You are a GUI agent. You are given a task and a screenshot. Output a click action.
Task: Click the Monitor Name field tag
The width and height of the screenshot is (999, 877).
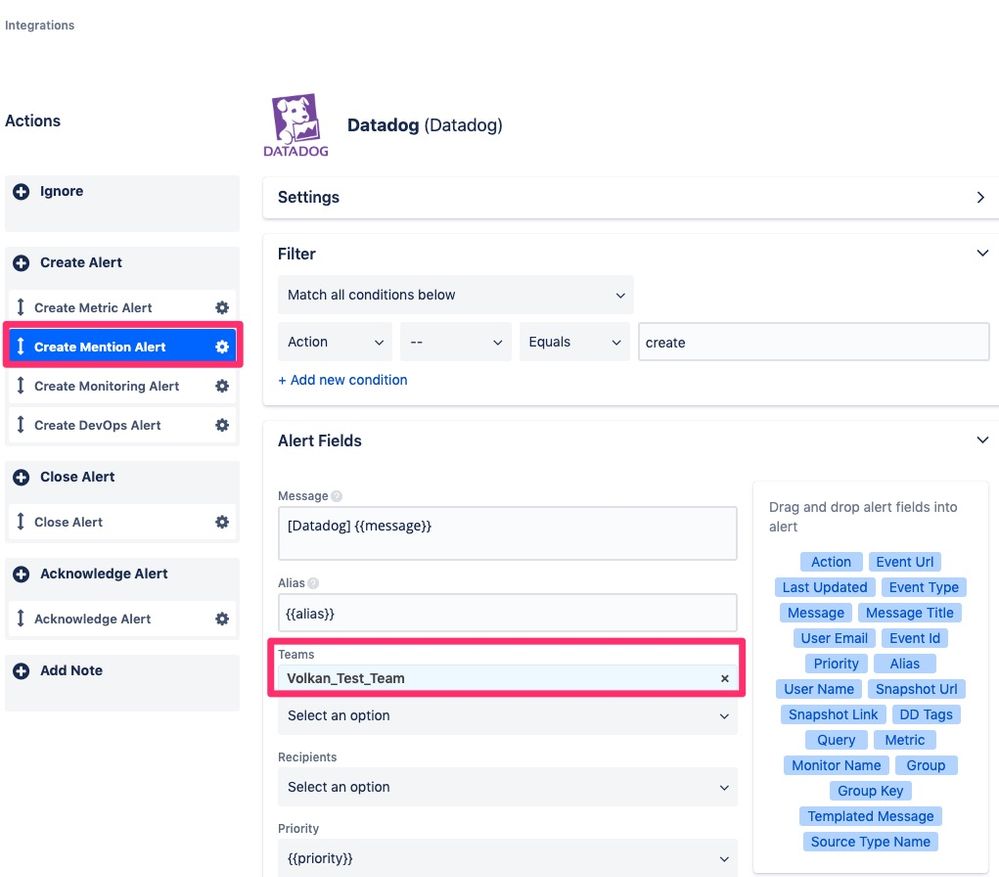pos(836,766)
